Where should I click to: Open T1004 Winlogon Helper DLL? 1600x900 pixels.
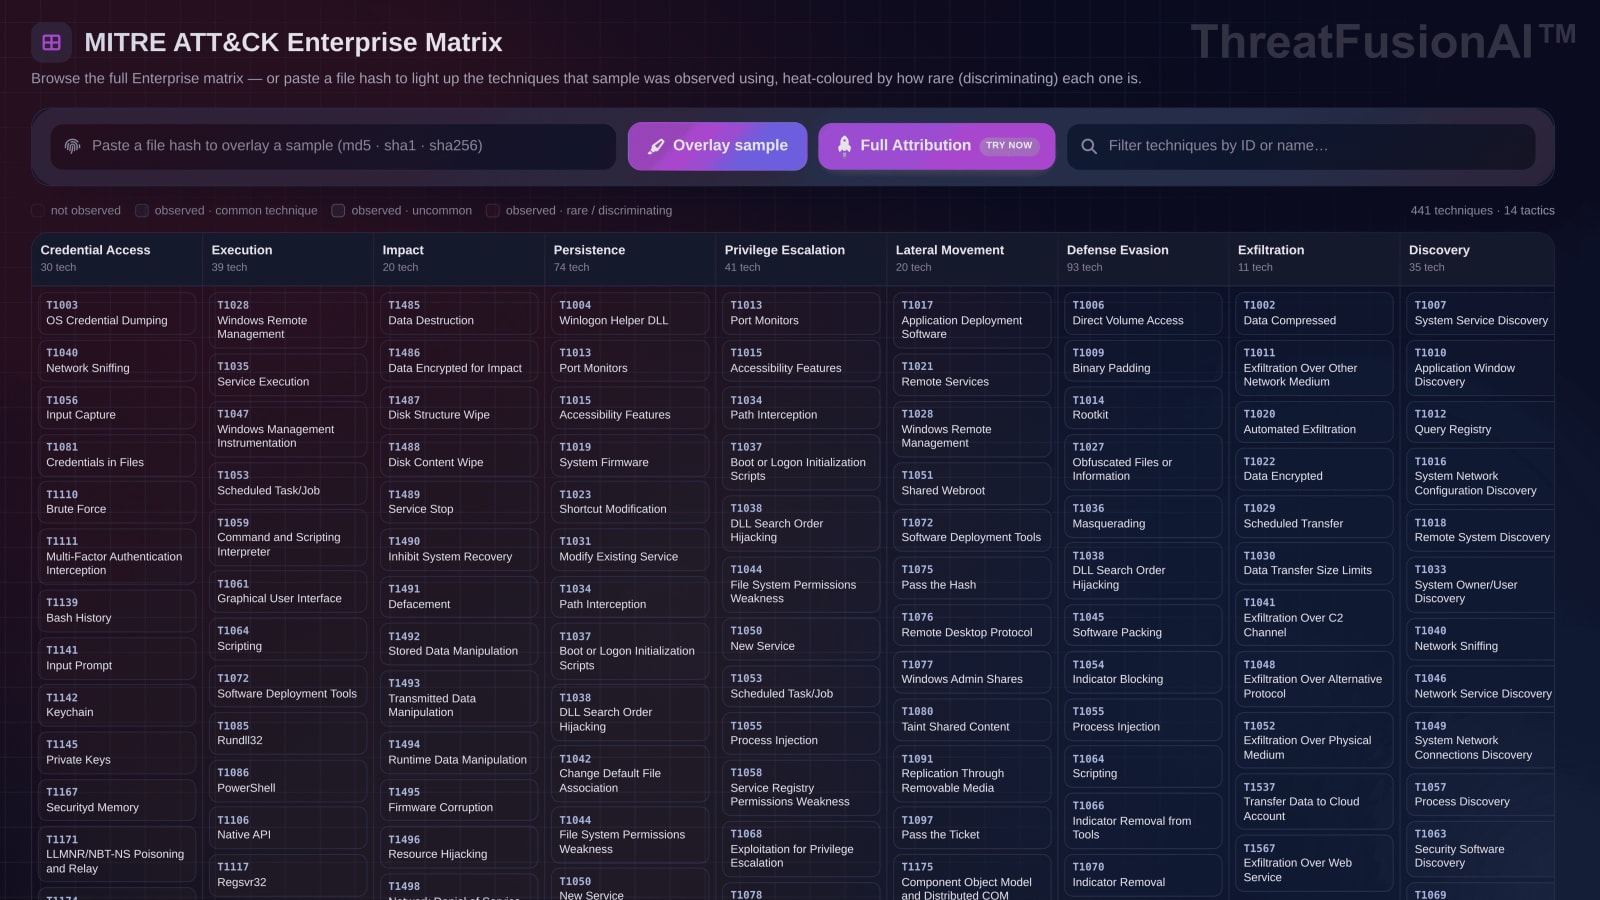coord(630,313)
